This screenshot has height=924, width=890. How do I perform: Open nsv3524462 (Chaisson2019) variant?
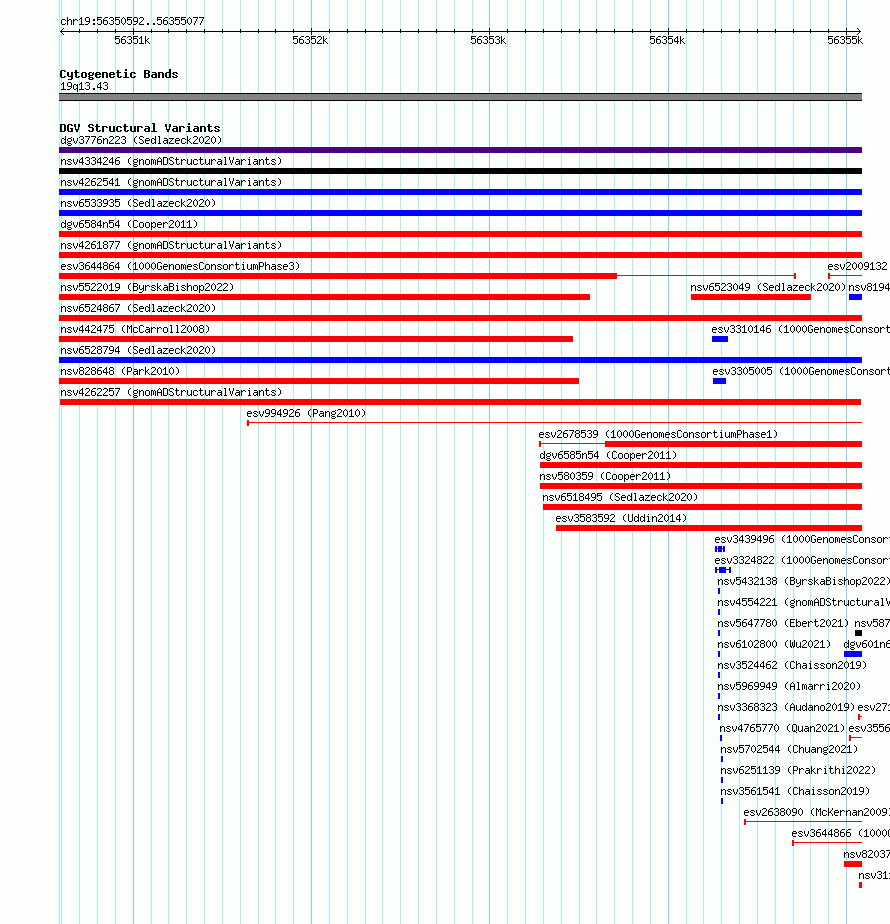[792, 665]
